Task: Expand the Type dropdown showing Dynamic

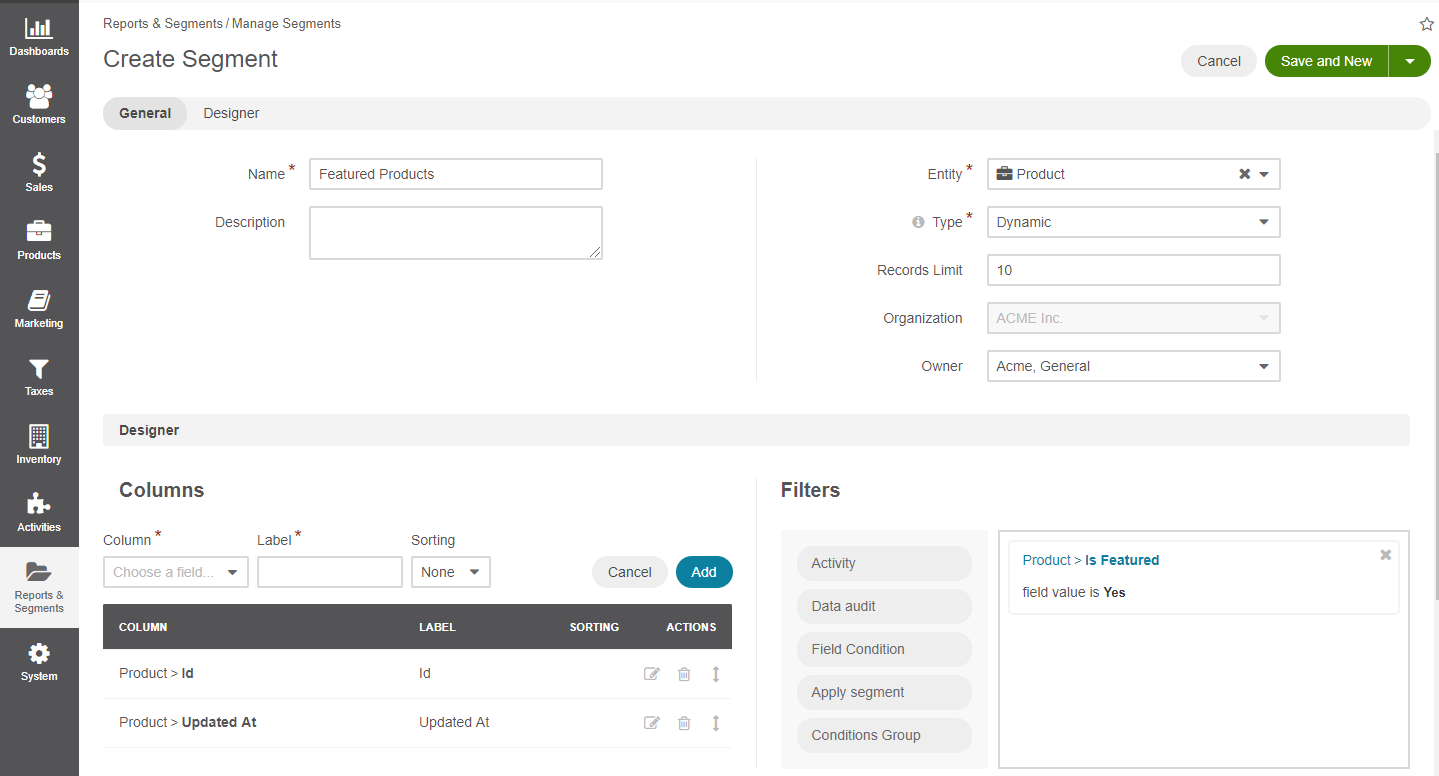Action: point(1263,222)
